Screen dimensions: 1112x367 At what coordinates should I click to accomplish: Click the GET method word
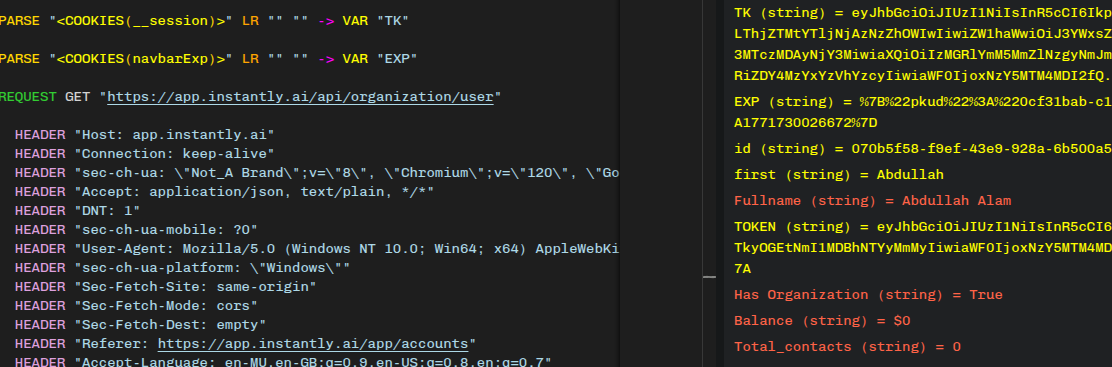[x=77, y=96]
